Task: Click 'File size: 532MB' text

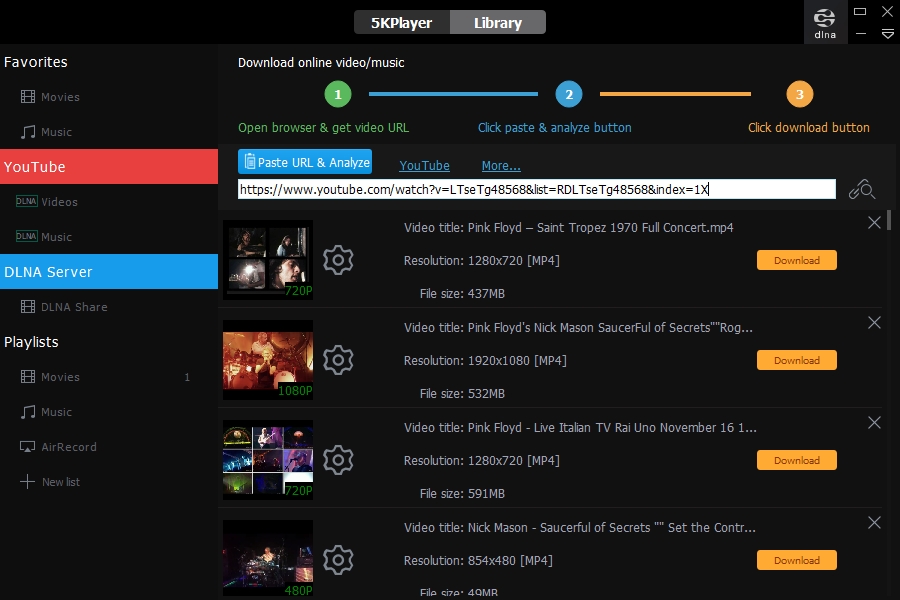Action: (x=462, y=394)
